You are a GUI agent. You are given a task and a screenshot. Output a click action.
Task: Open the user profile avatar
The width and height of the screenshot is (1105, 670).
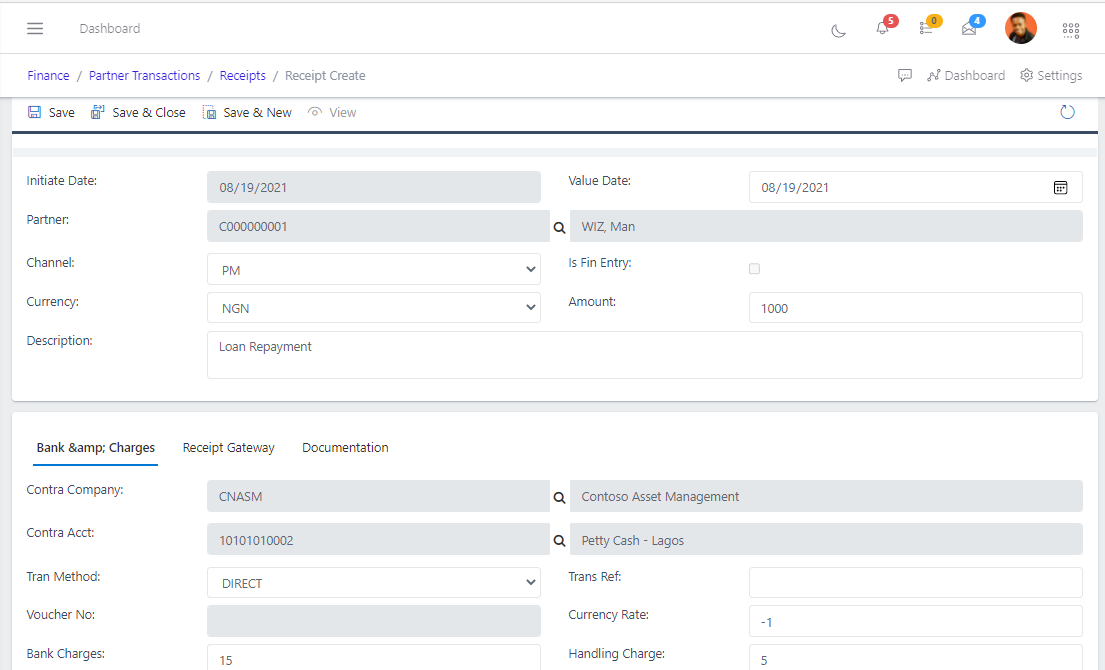click(1020, 28)
